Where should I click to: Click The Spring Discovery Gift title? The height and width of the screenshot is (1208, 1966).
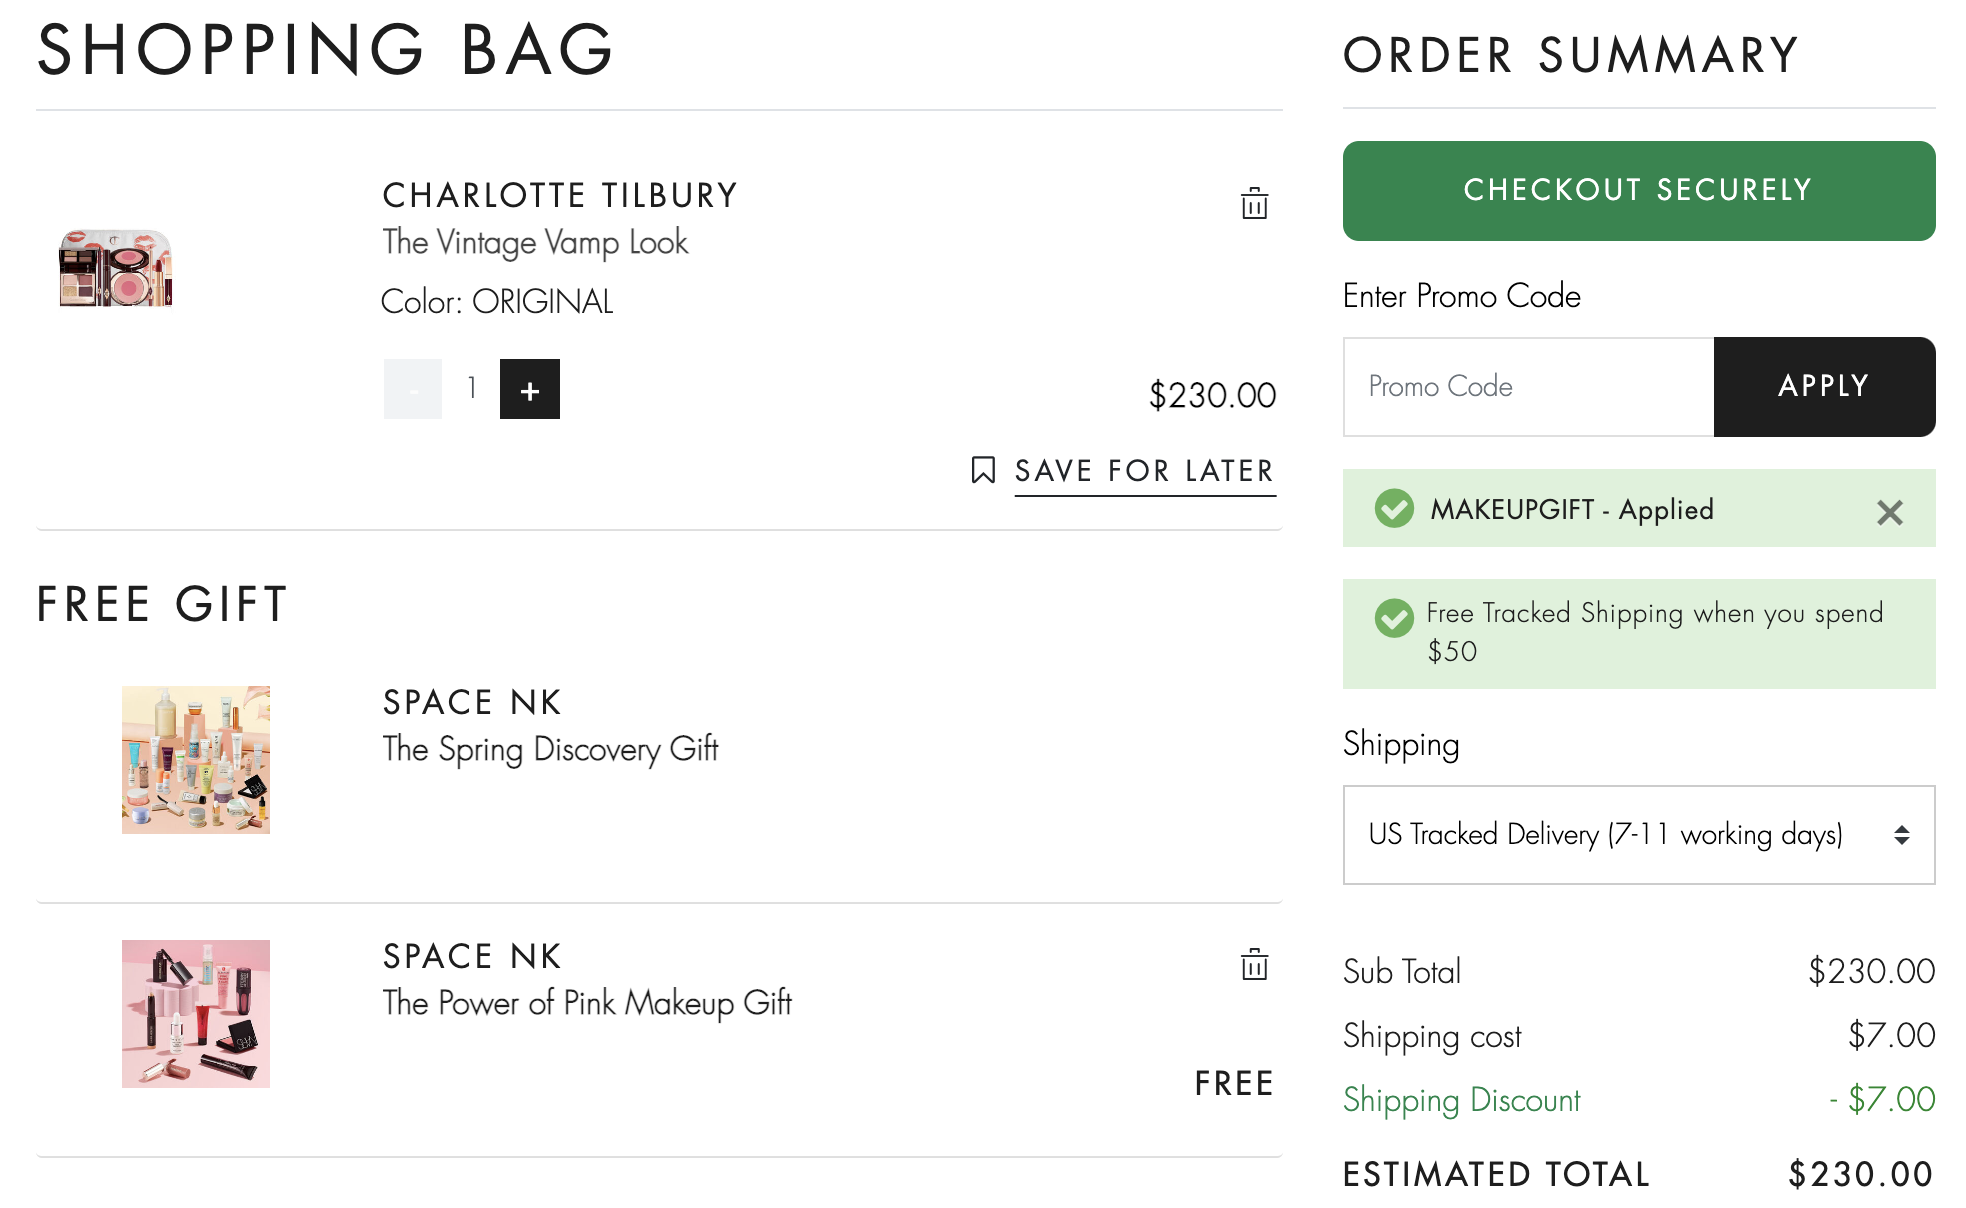[x=550, y=750]
